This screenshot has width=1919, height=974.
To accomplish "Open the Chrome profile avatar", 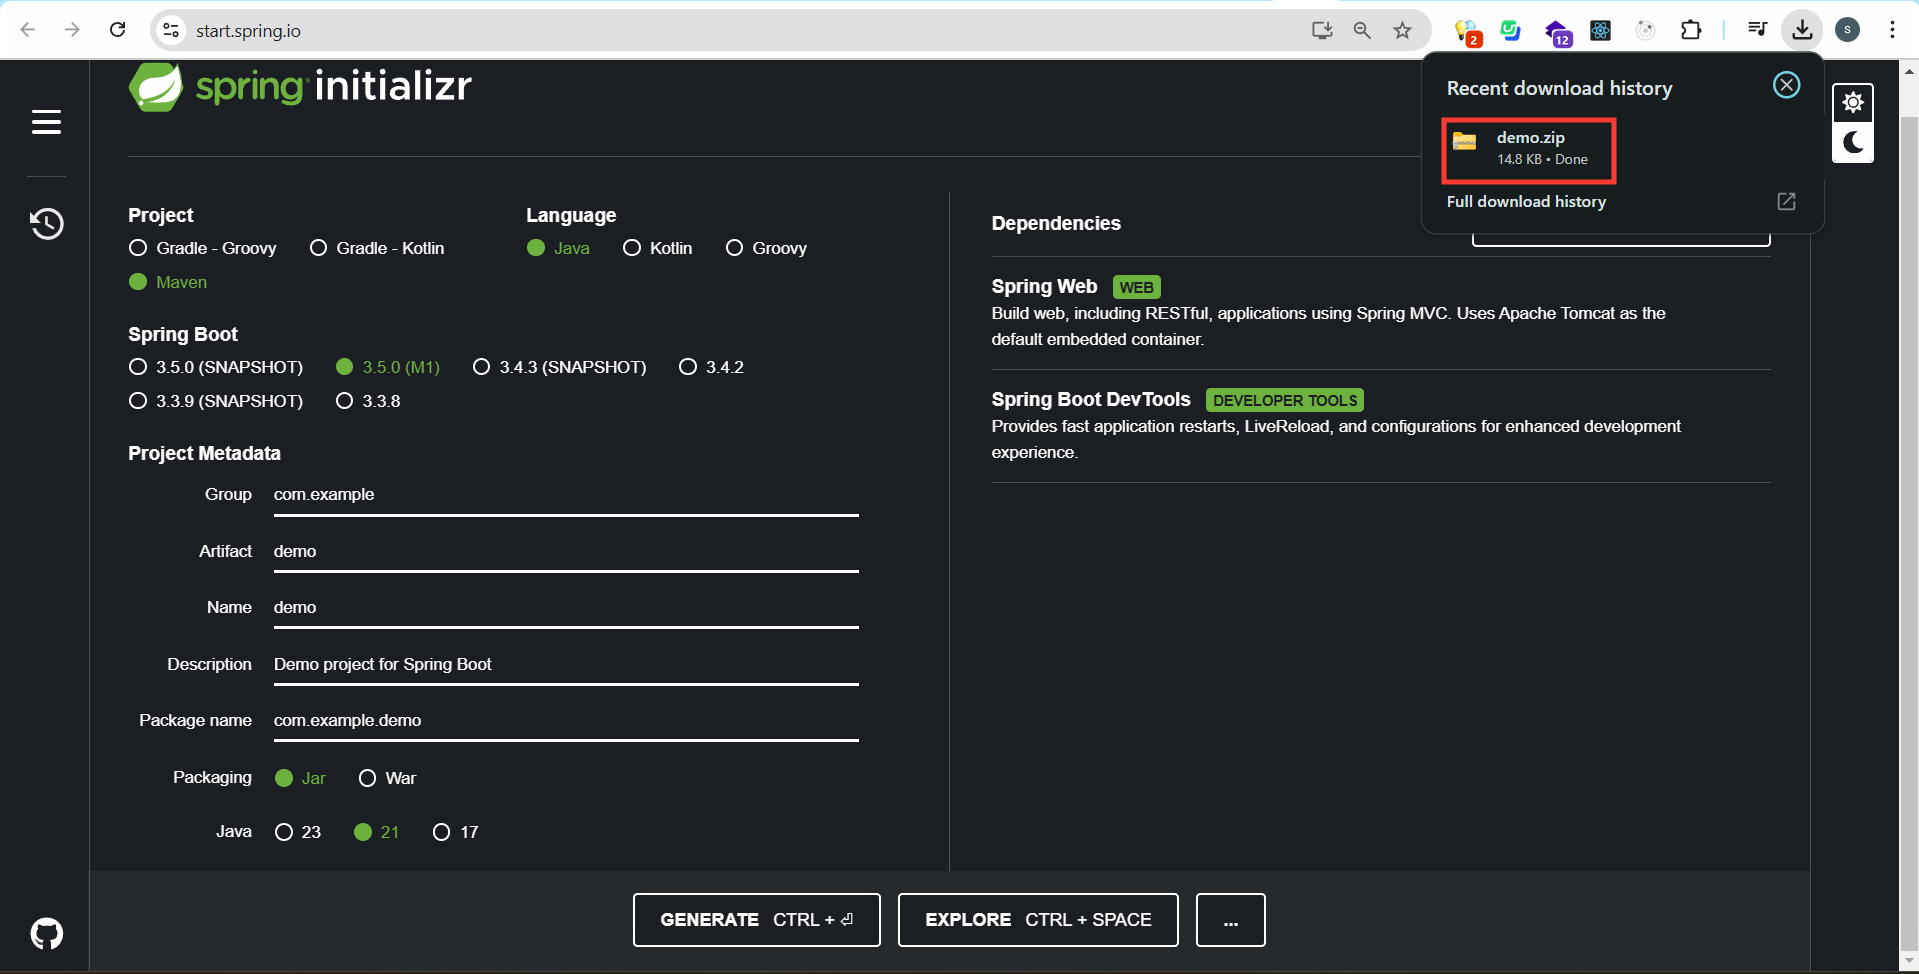I will pyautogui.click(x=1848, y=30).
